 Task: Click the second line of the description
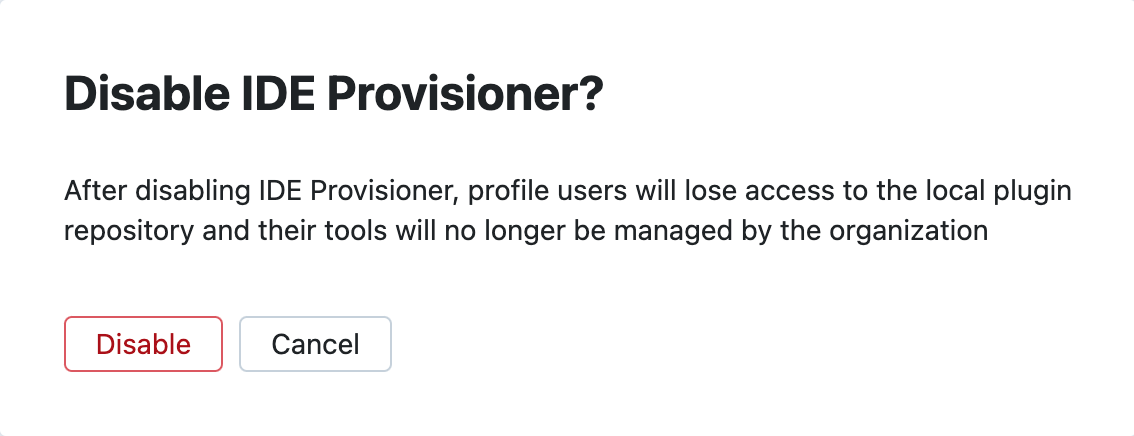(x=526, y=231)
